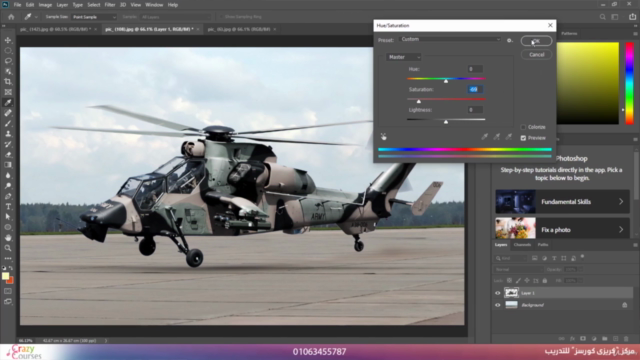Select the Hand tool
Screen dimensions: 640x360
(8, 238)
